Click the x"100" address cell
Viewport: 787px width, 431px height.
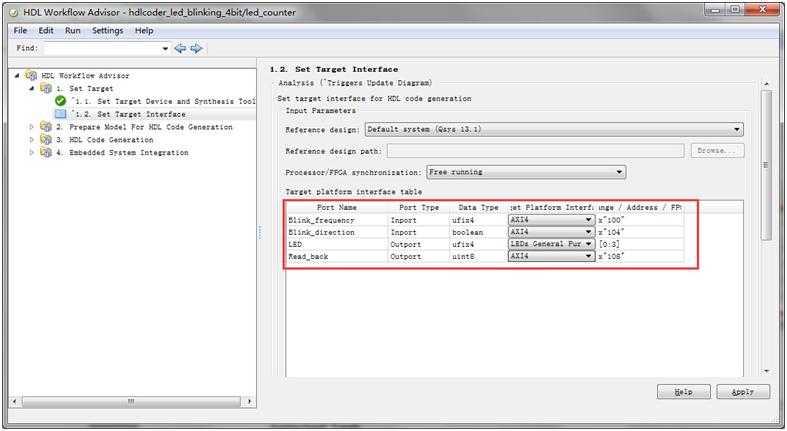tap(639, 220)
